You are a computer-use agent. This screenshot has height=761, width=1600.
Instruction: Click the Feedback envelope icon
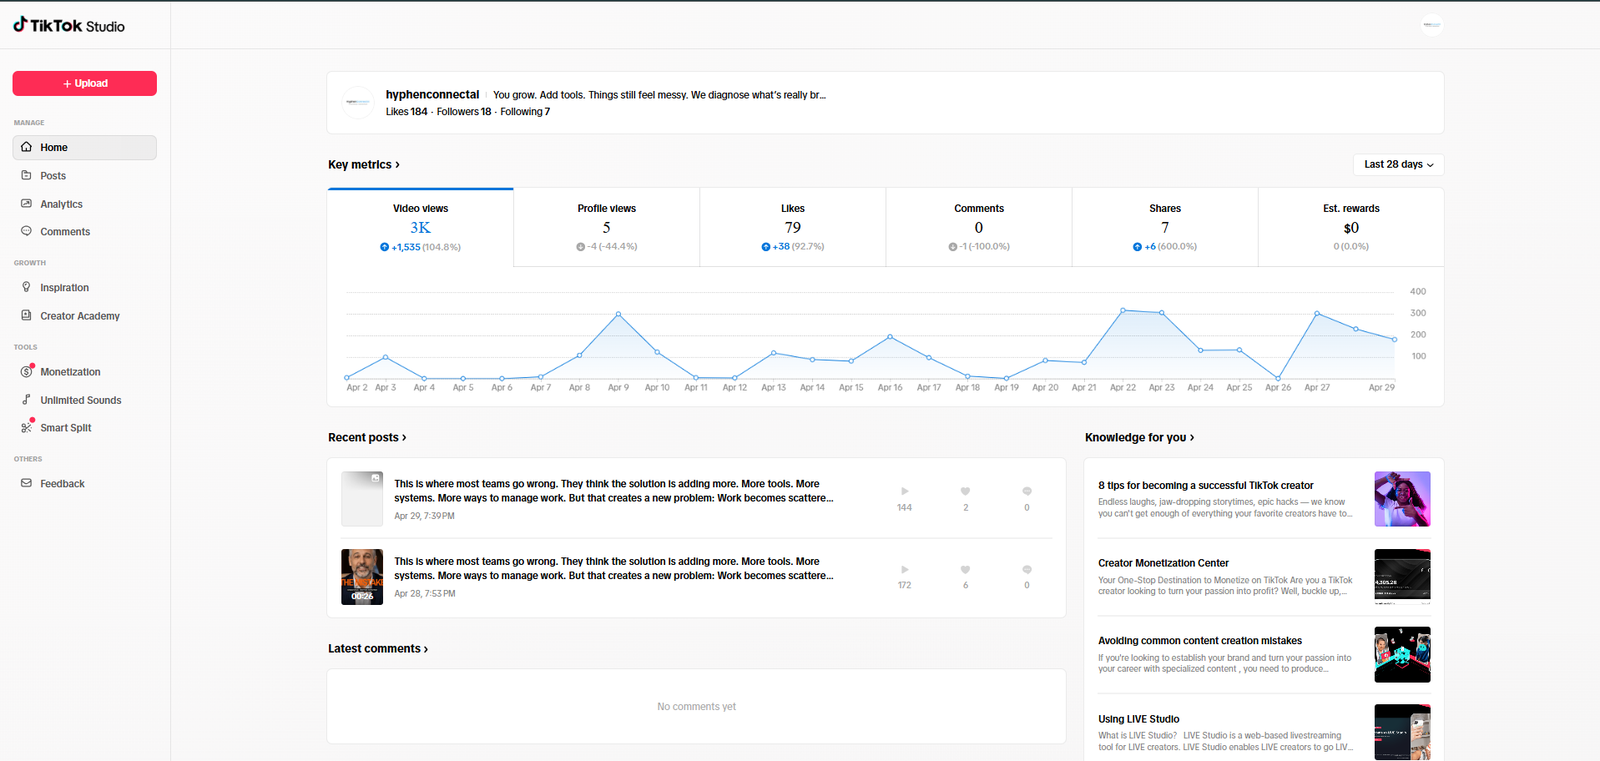tap(27, 483)
